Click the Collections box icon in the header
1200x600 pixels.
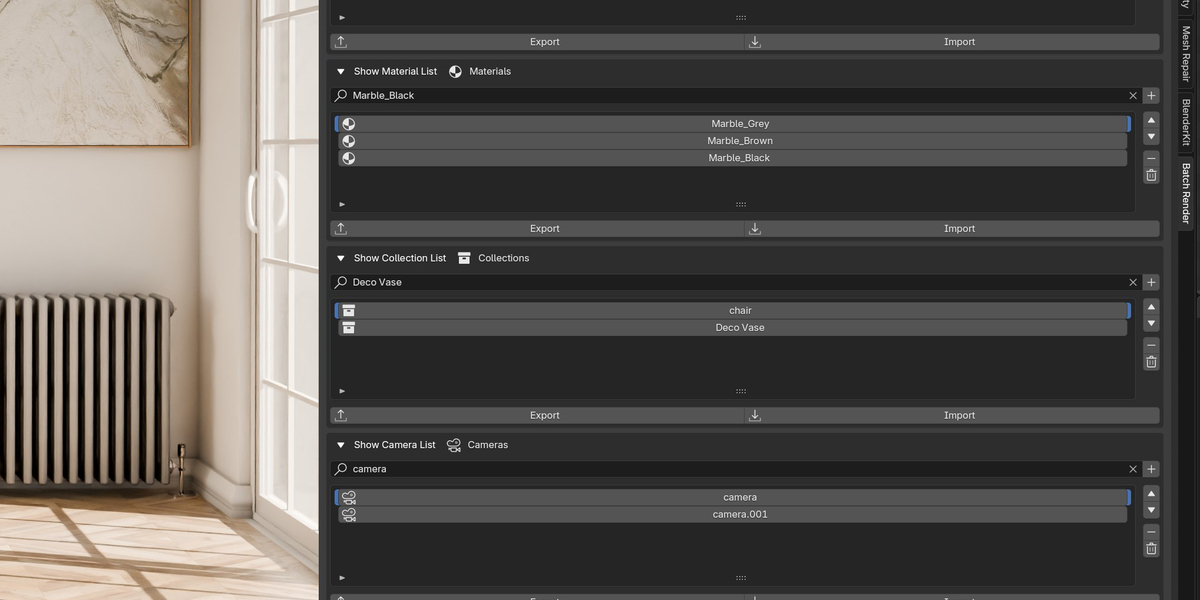point(464,258)
